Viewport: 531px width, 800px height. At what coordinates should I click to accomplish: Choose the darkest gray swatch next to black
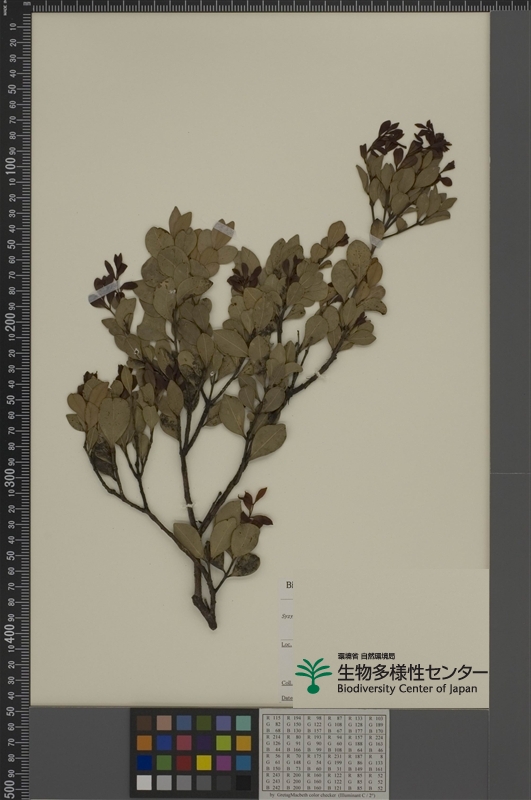[223, 783]
